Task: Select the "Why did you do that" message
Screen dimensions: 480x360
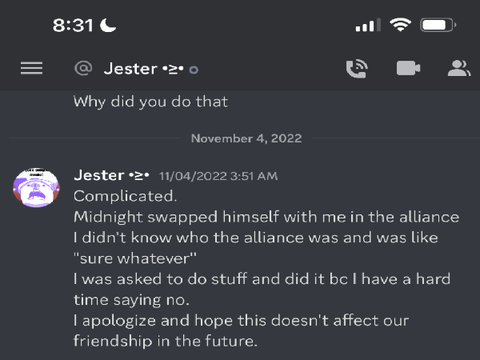Action: click(151, 102)
